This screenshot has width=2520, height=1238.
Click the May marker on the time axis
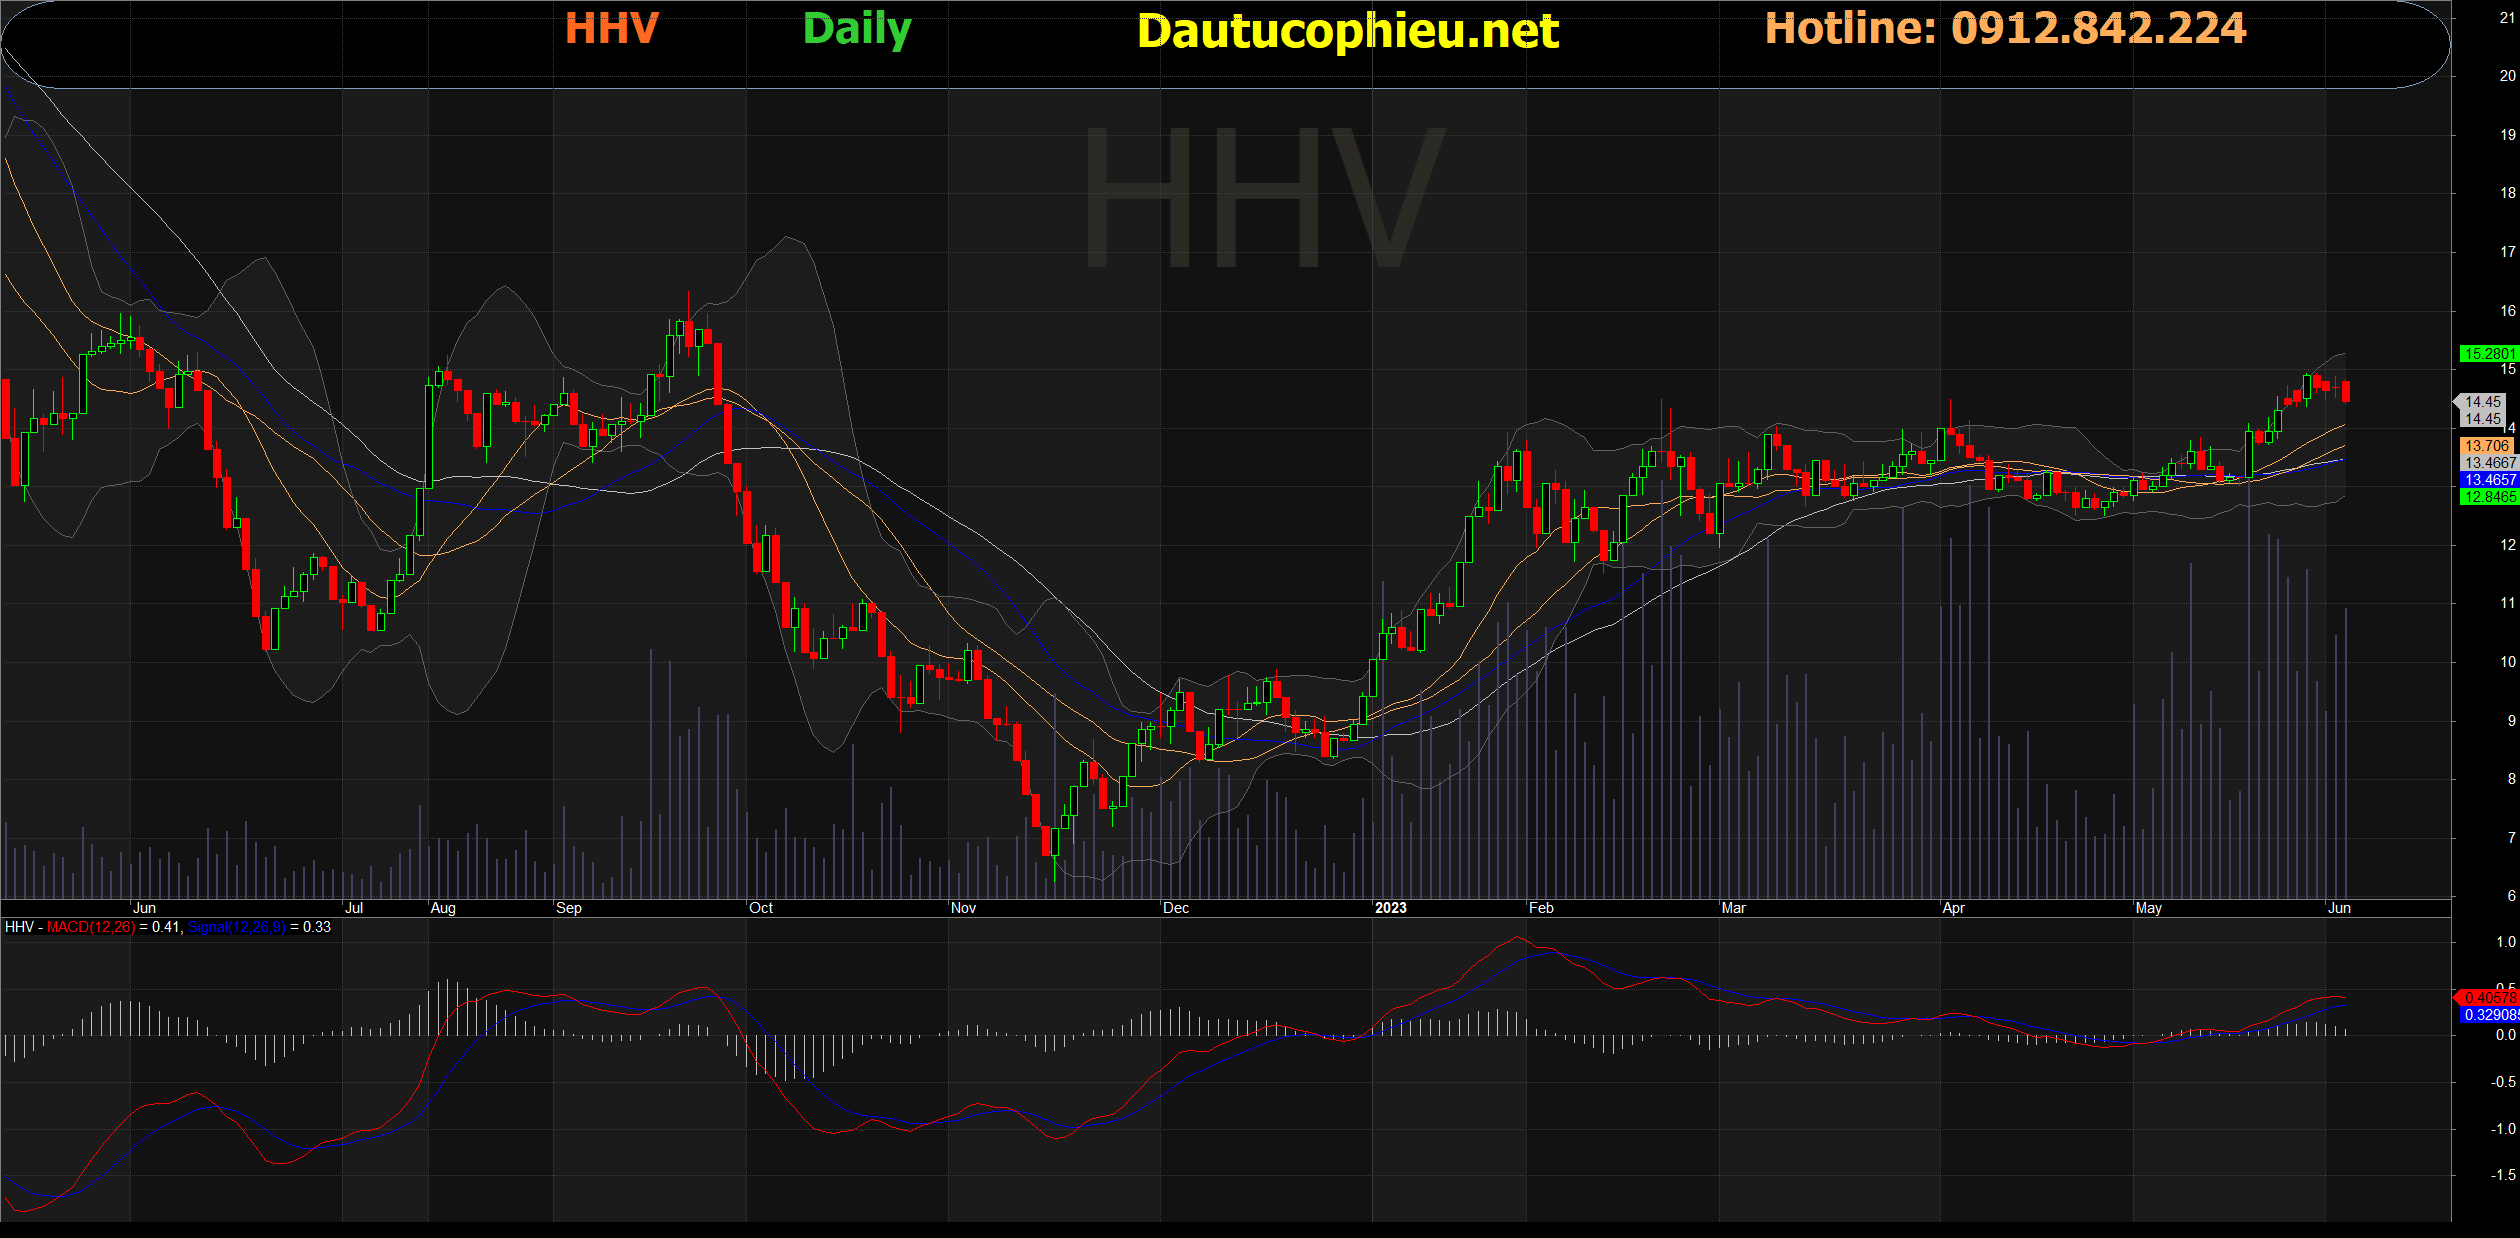click(x=2148, y=908)
